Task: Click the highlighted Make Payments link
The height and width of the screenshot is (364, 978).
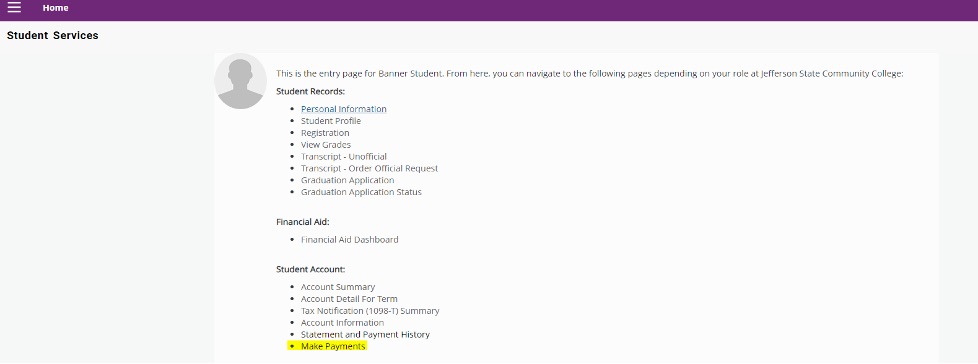Action: coord(333,347)
